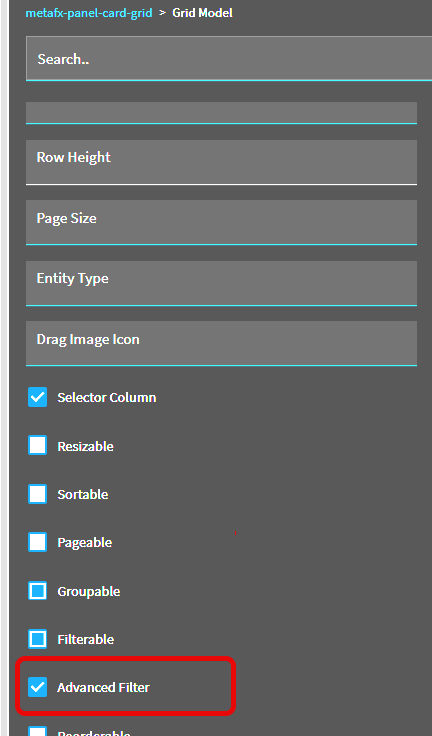Click the unlabeled field above Row Height

pos(221,113)
